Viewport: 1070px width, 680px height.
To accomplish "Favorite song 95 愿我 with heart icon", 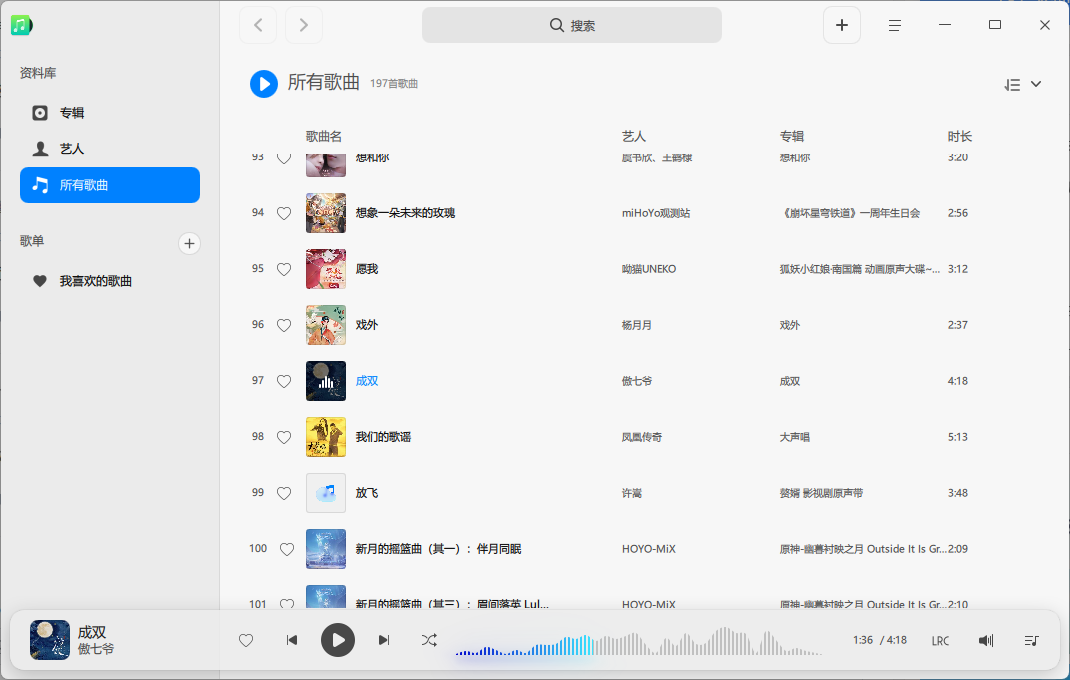I will coord(284,269).
